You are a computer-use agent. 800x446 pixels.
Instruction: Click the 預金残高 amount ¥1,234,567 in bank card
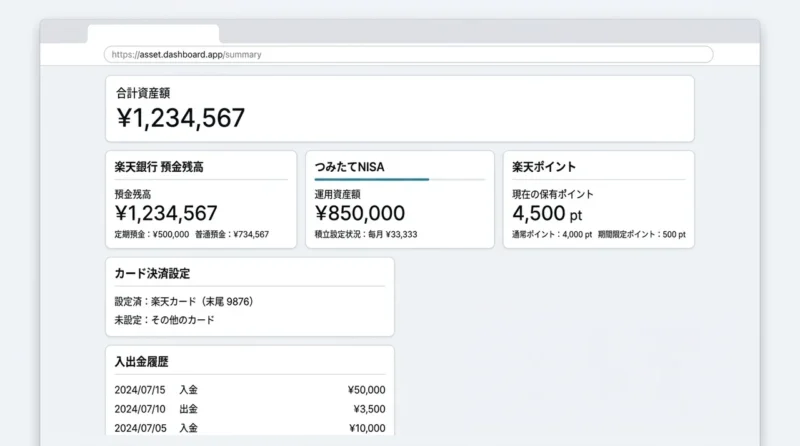click(x=166, y=213)
